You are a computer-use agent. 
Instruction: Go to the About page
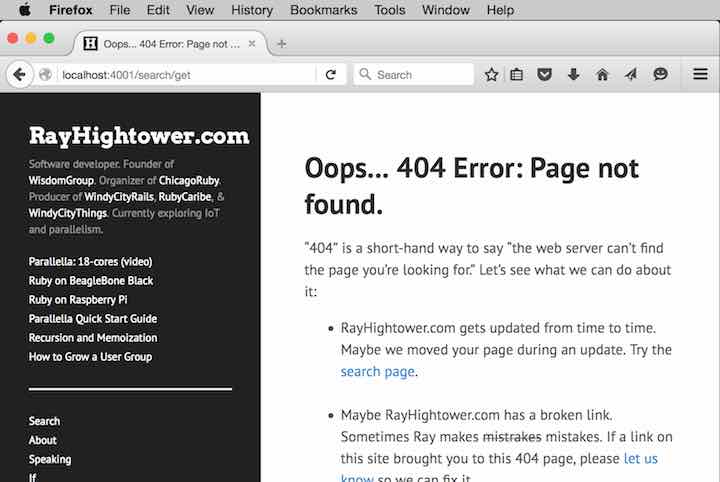(42, 440)
